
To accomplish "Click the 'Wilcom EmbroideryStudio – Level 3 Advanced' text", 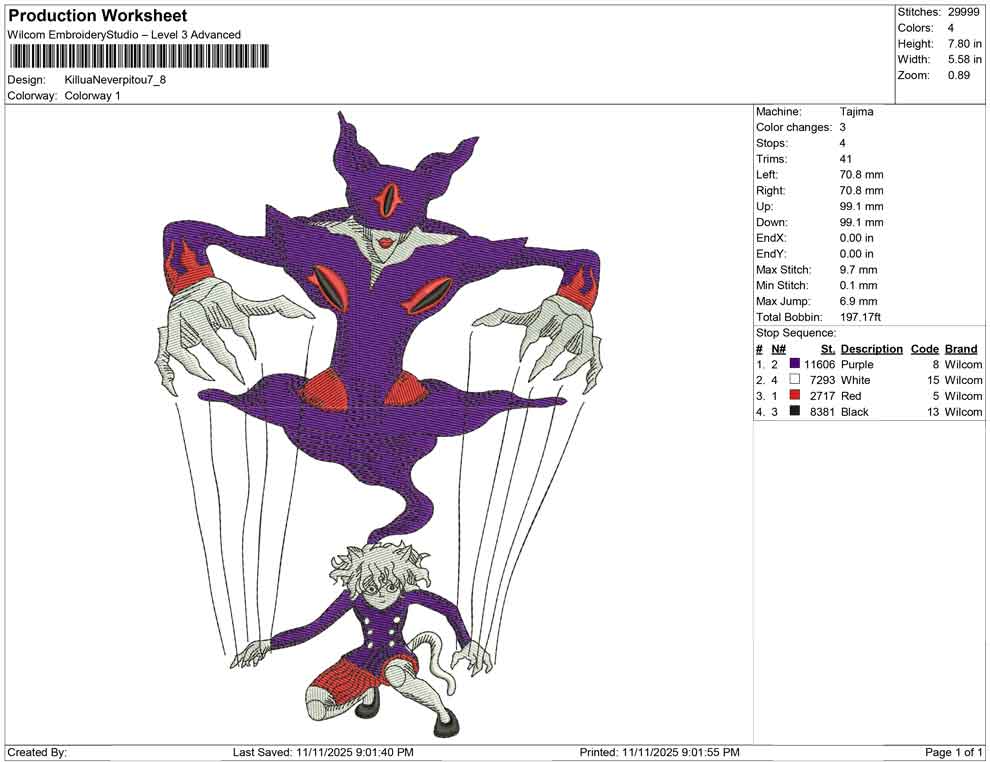I will pyautogui.click(x=124, y=35).
